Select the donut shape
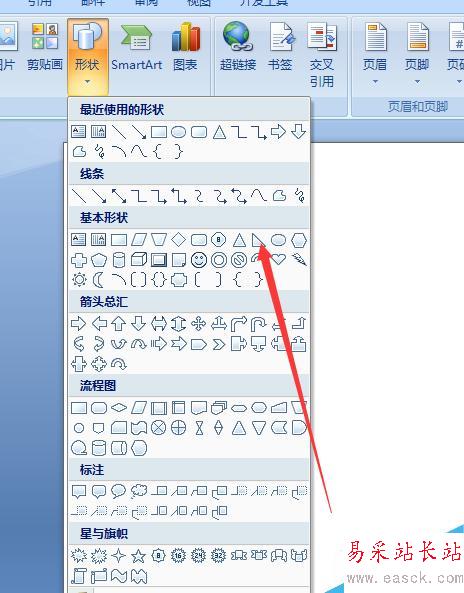This screenshot has height=593, width=464. (x=219, y=260)
